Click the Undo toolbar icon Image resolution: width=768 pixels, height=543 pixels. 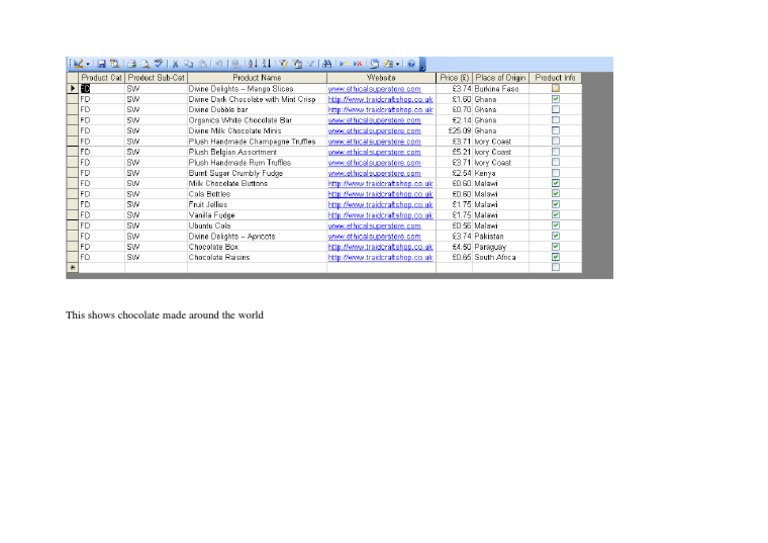click(219, 64)
